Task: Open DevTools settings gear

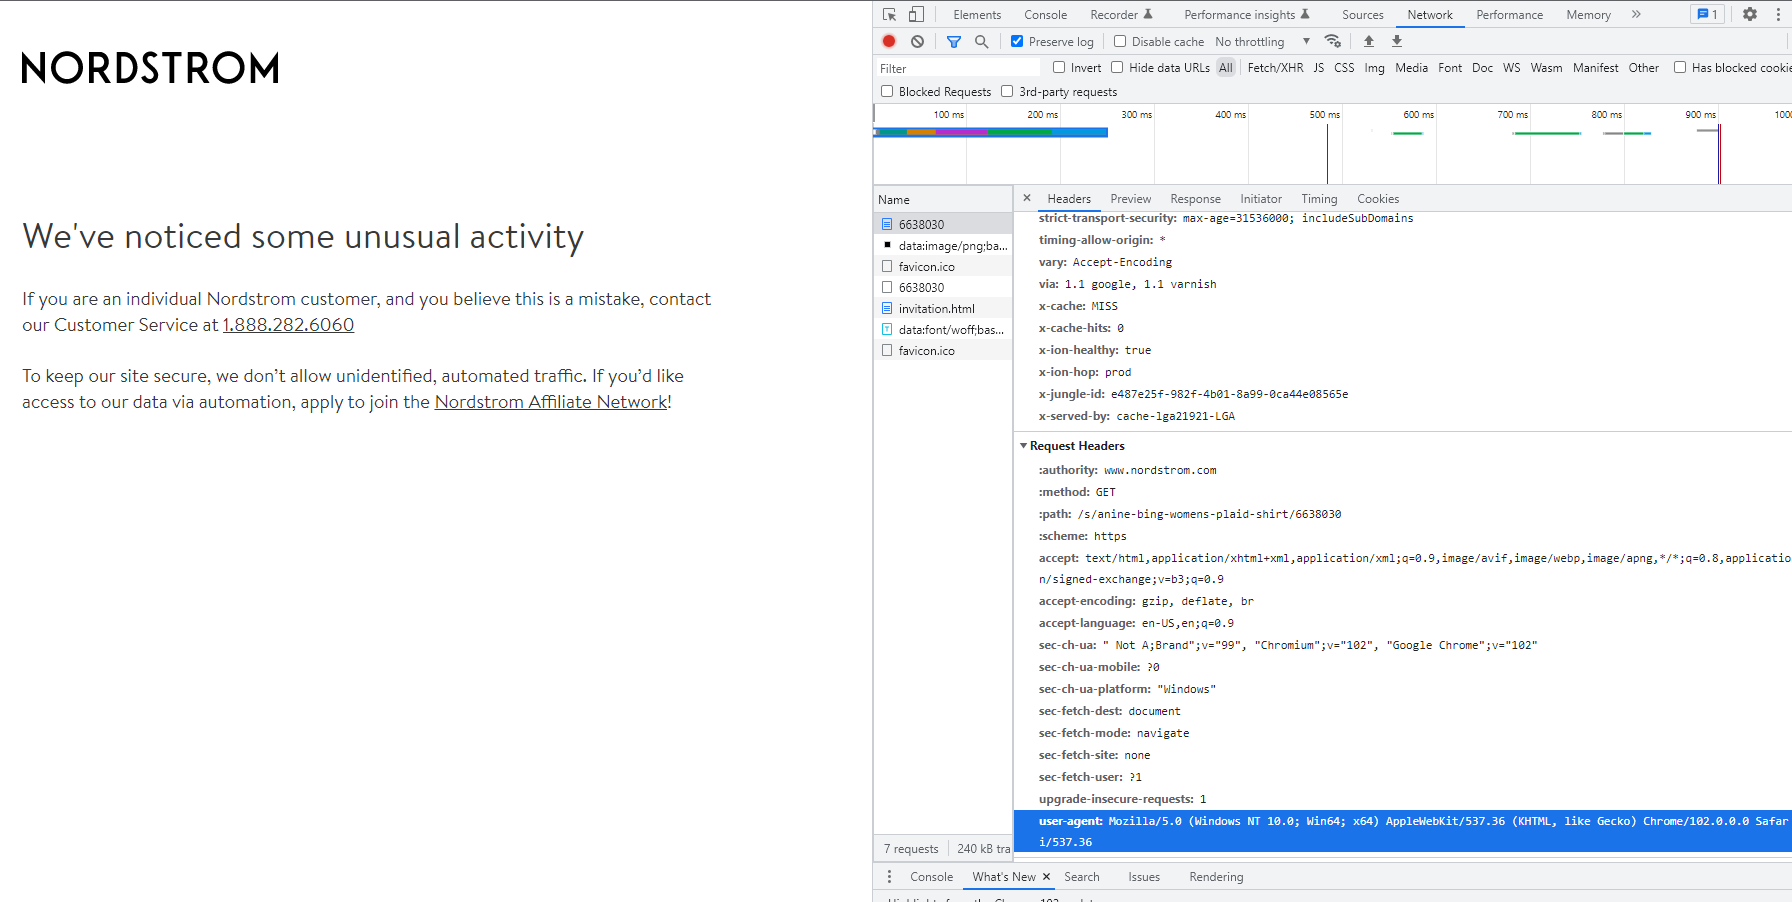Action: [x=1750, y=14]
